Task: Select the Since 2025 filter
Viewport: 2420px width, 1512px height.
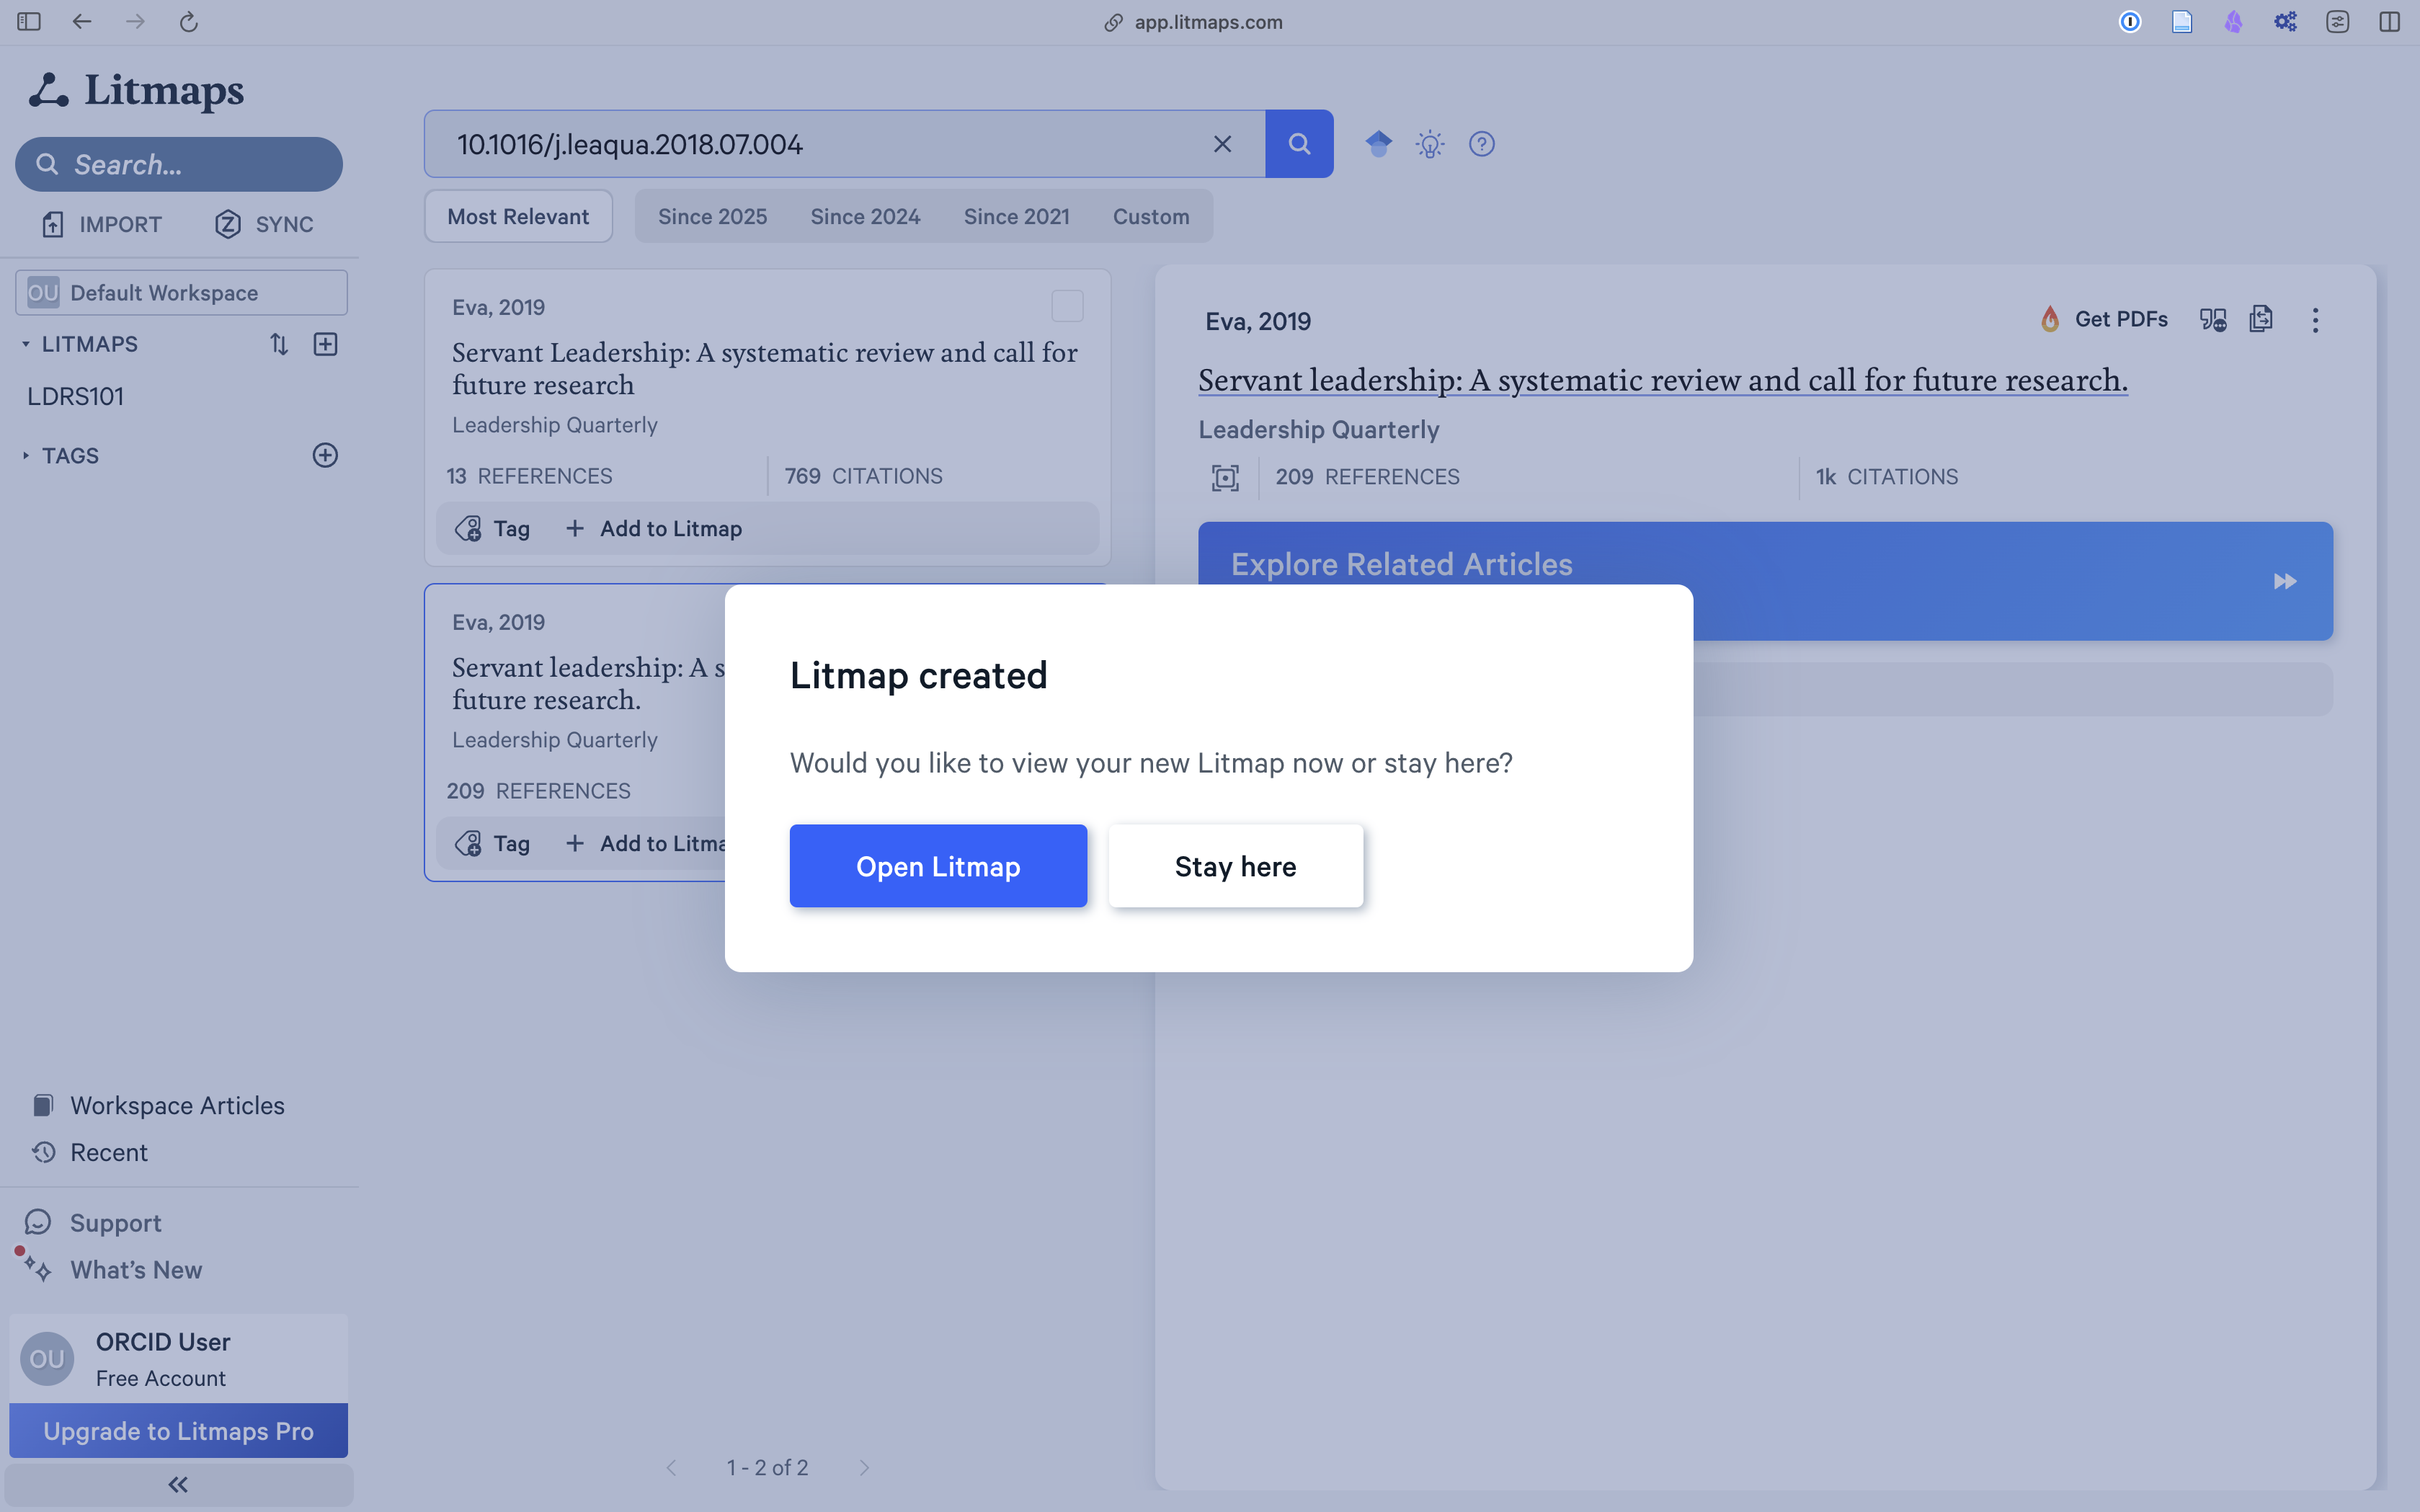Action: pyautogui.click(x=712, y=216)
